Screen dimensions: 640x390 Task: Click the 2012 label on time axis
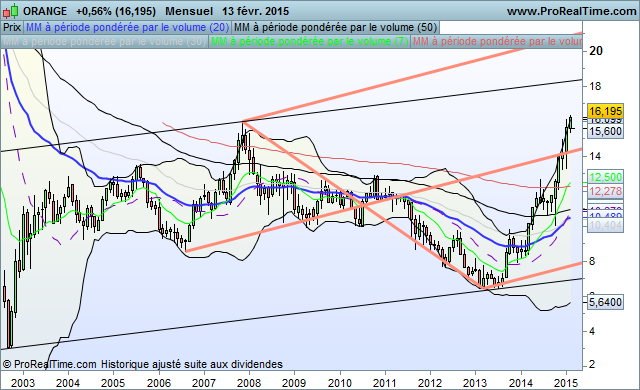pyautogui.click(x=430, y=383)
